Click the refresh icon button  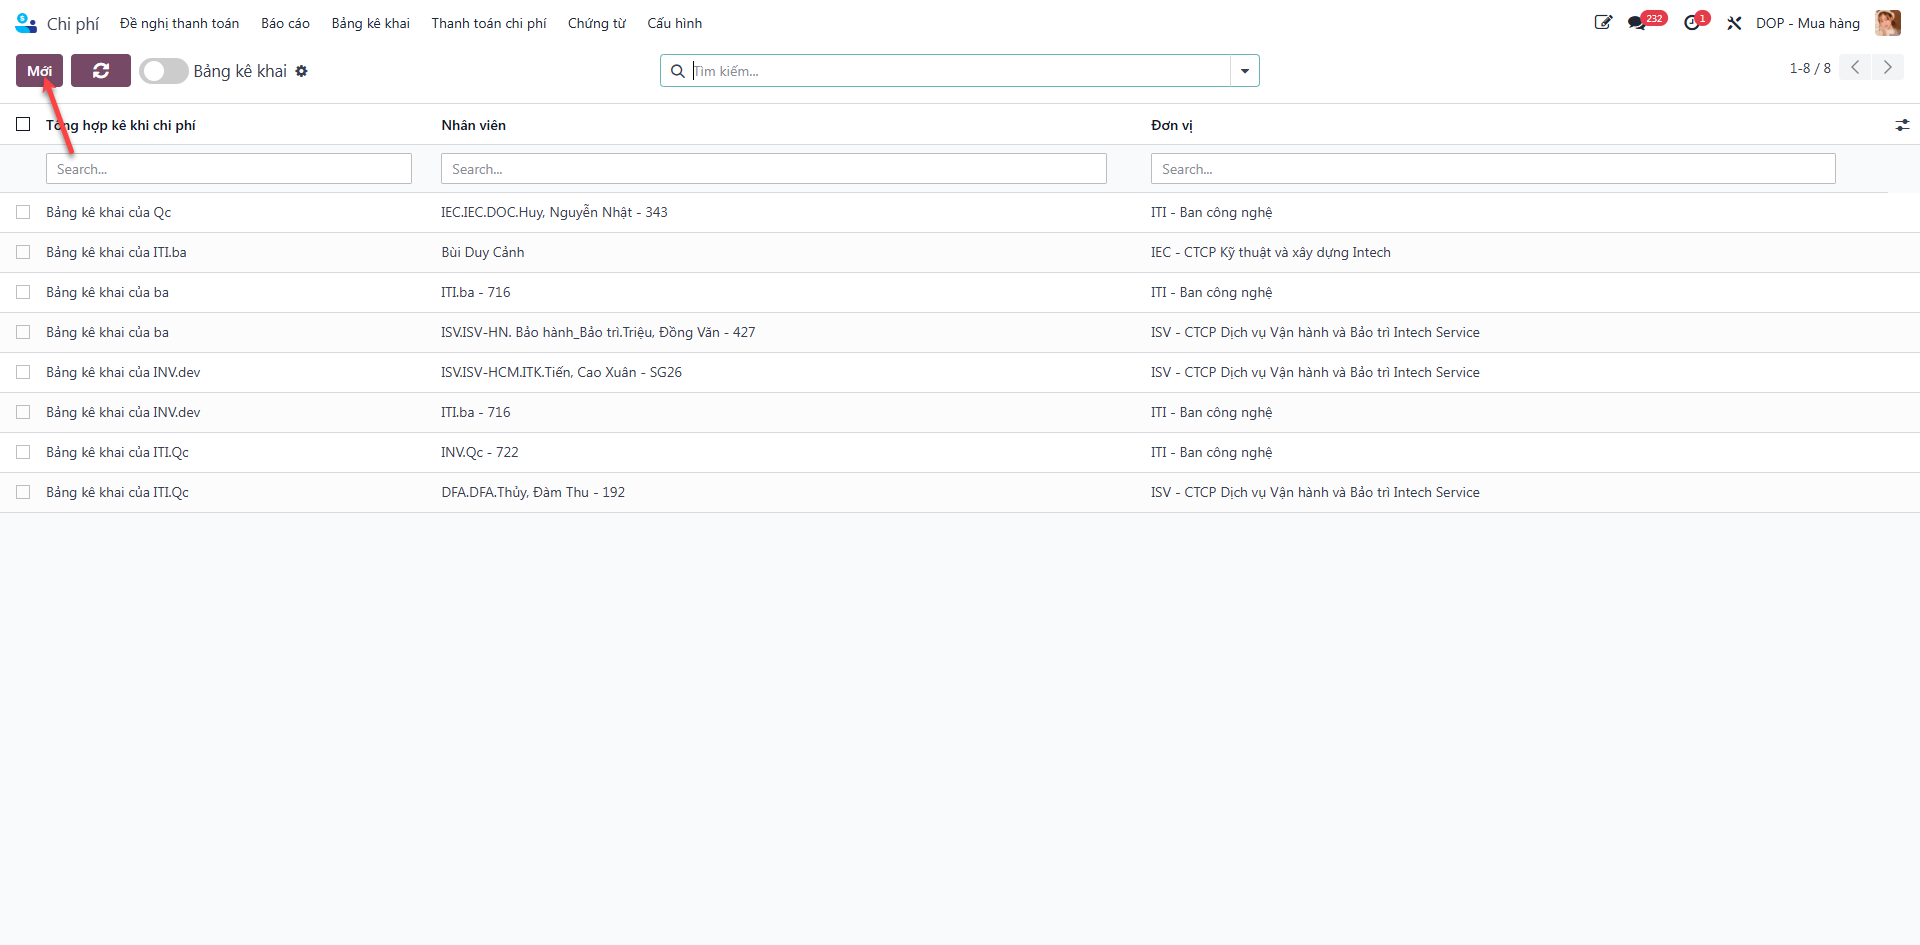[x=101, y=71]
